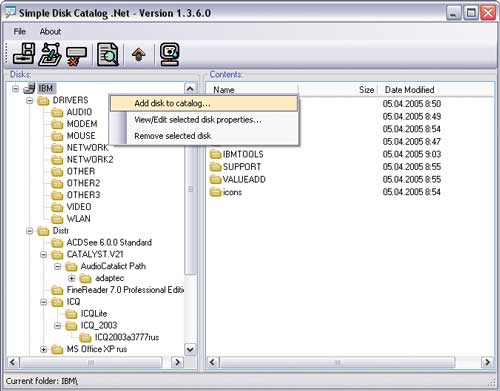
Task: Collapse the Distr folder node
Action: pyautogui.click(x=29, y=231)
